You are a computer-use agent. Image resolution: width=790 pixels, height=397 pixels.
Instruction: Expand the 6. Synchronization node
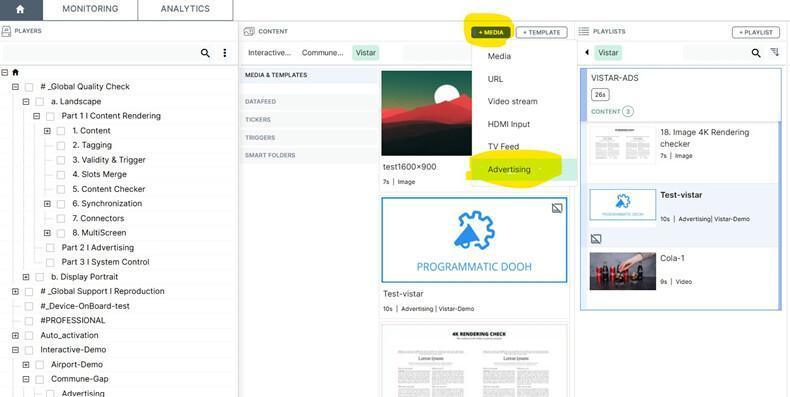tap(47, 204)
